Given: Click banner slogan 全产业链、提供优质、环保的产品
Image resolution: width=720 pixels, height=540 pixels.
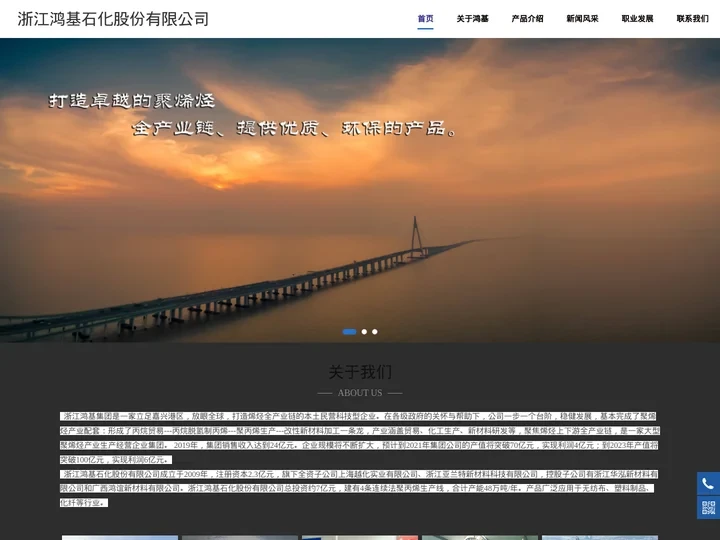Looking at the screenshot, I should tap(295, 129).
